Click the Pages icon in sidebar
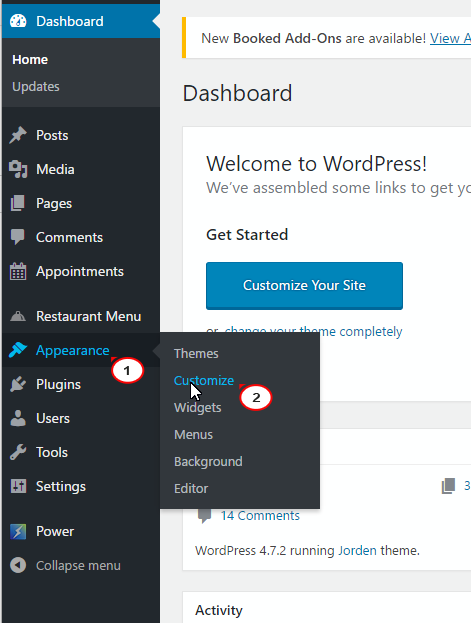The width and height of the screenshot is (471, 623). pyautogui.click(x=18, y=203)
